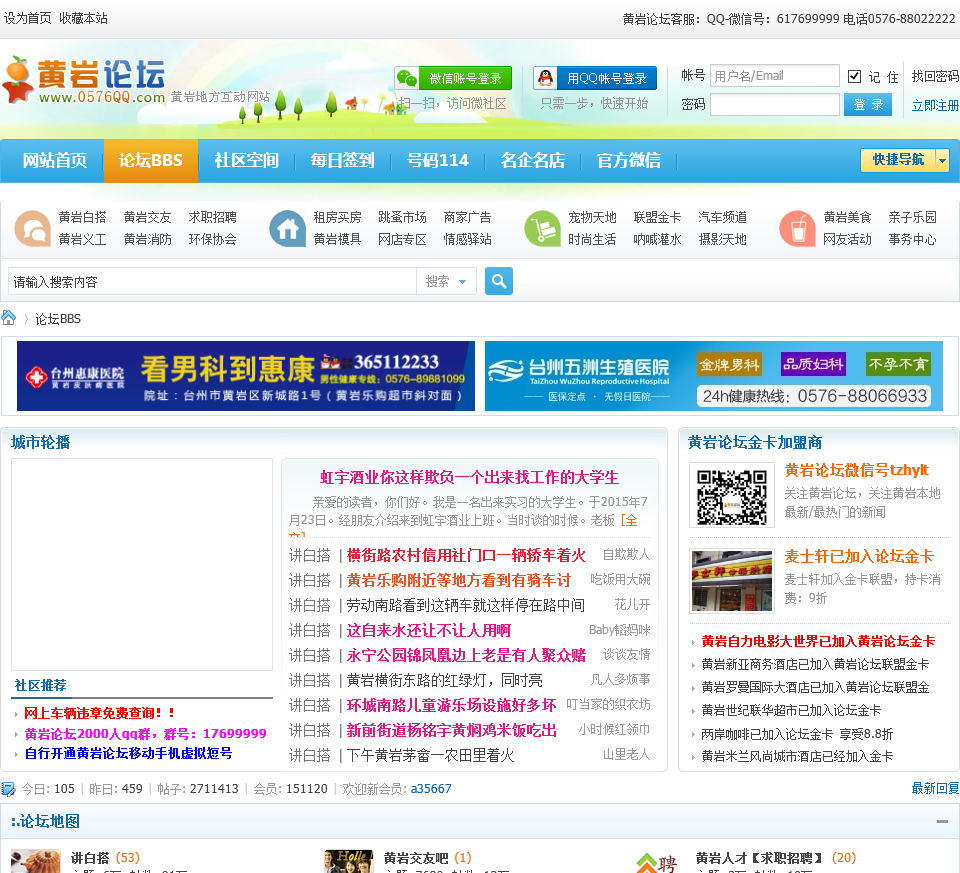Click the 黄岩交友吧 board thumbnail icon
Screen dimensions: 960x873
348,861
